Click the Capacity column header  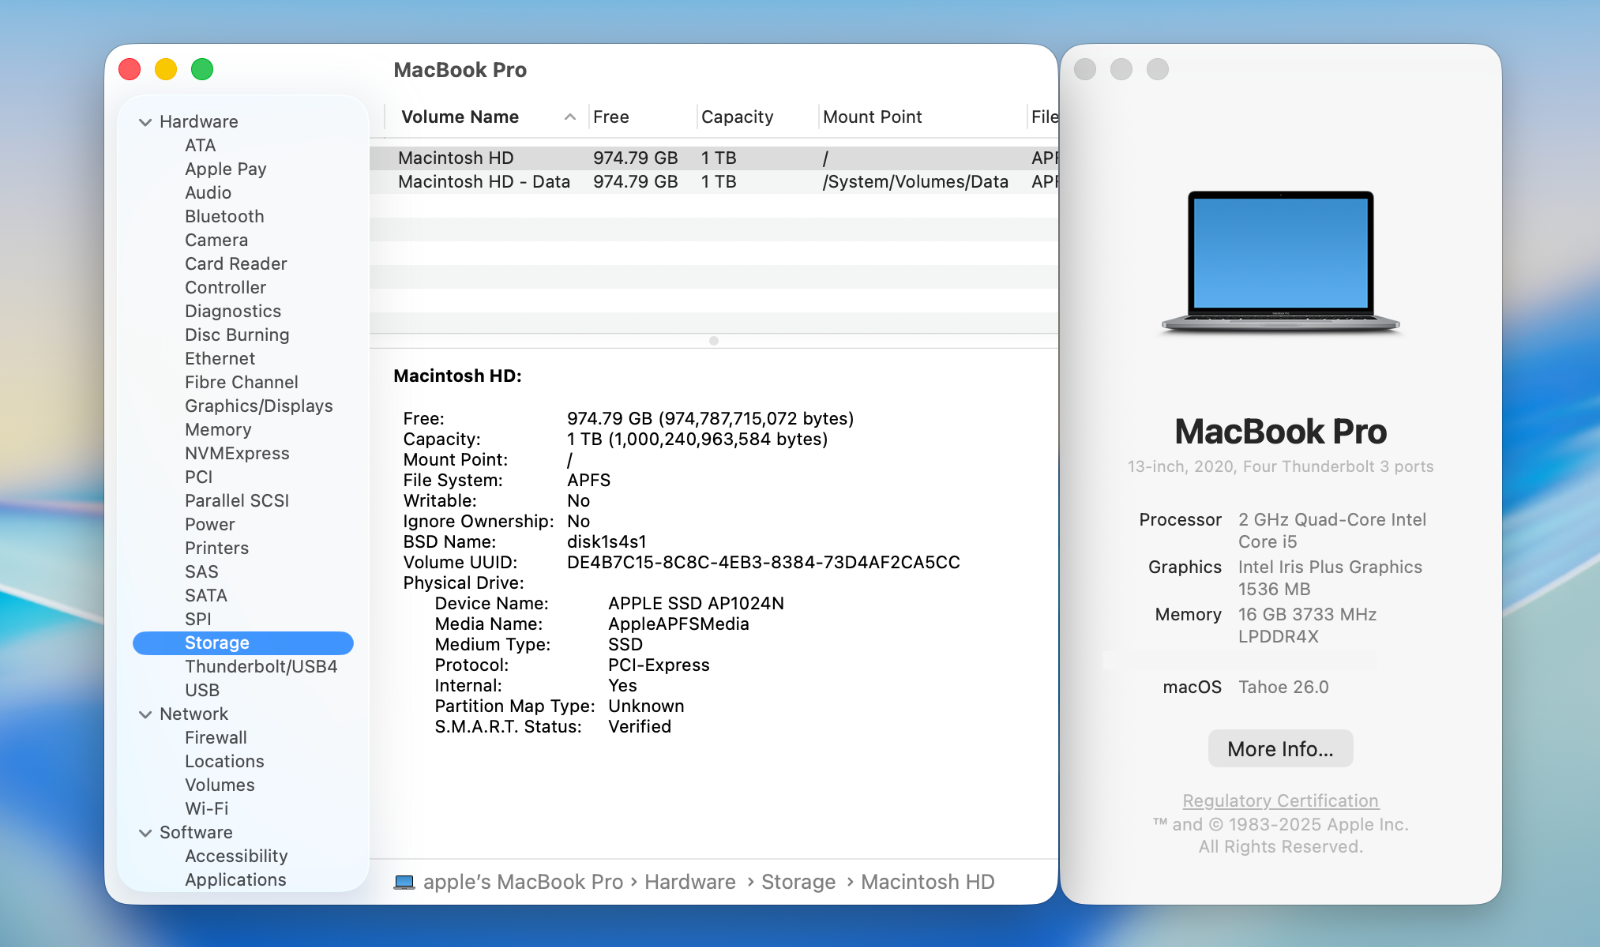pyautogui.click(x=737, y=117)
